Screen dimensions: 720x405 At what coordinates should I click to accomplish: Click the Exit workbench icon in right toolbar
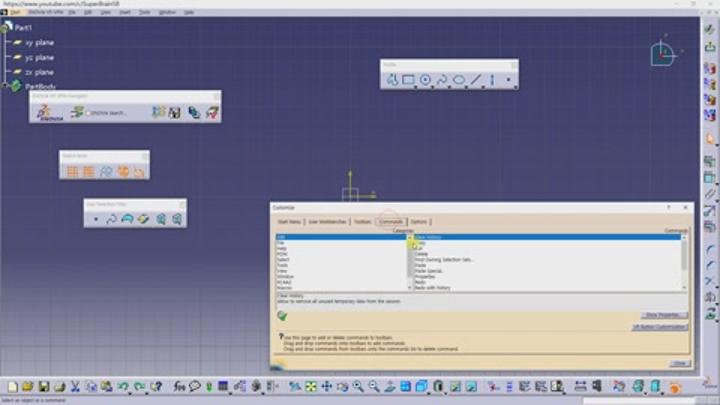(710, 46)
